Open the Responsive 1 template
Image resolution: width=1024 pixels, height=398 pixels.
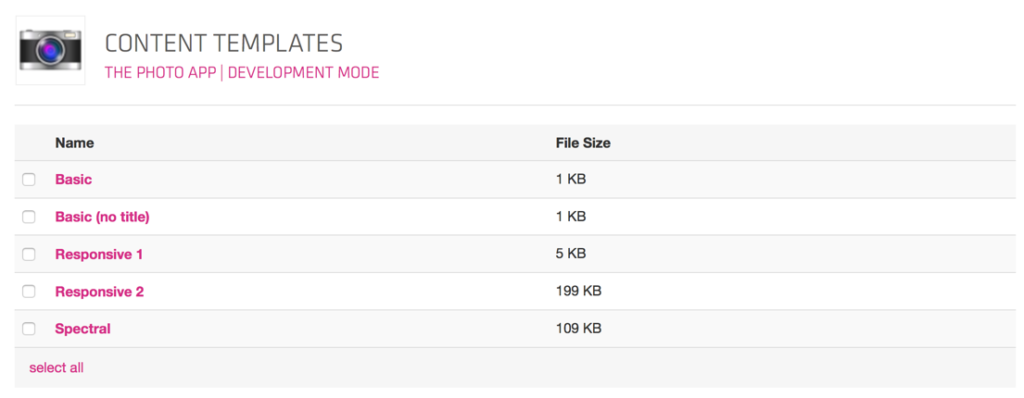99,254
